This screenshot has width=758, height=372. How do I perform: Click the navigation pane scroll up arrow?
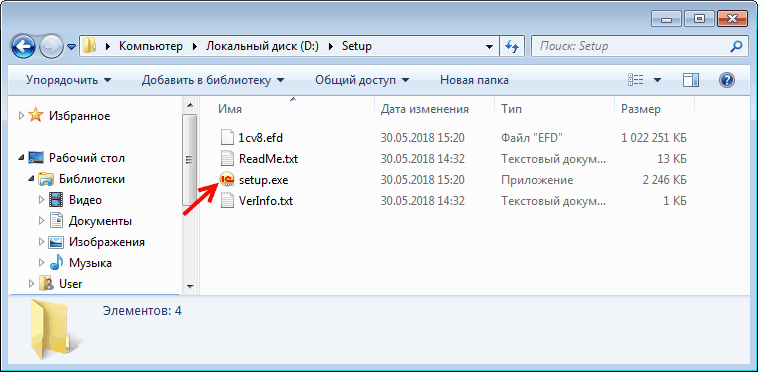pos(190,105)
